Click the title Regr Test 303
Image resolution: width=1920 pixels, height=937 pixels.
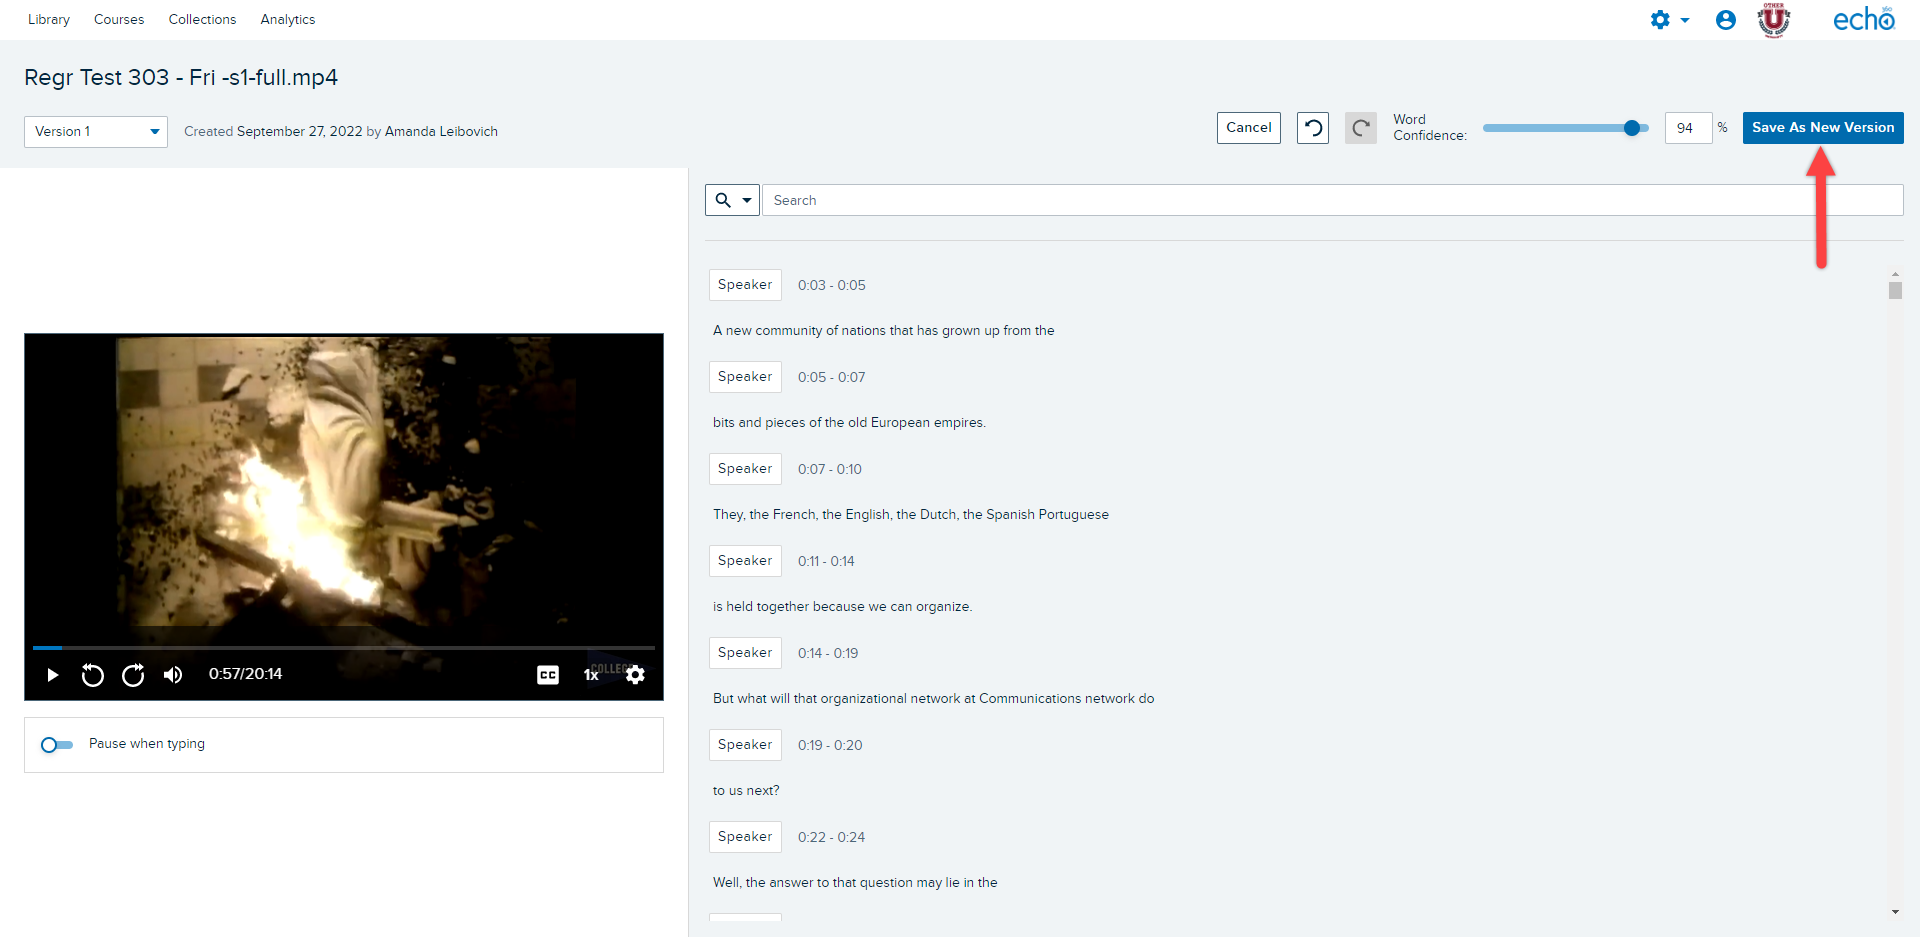(181, 78)
